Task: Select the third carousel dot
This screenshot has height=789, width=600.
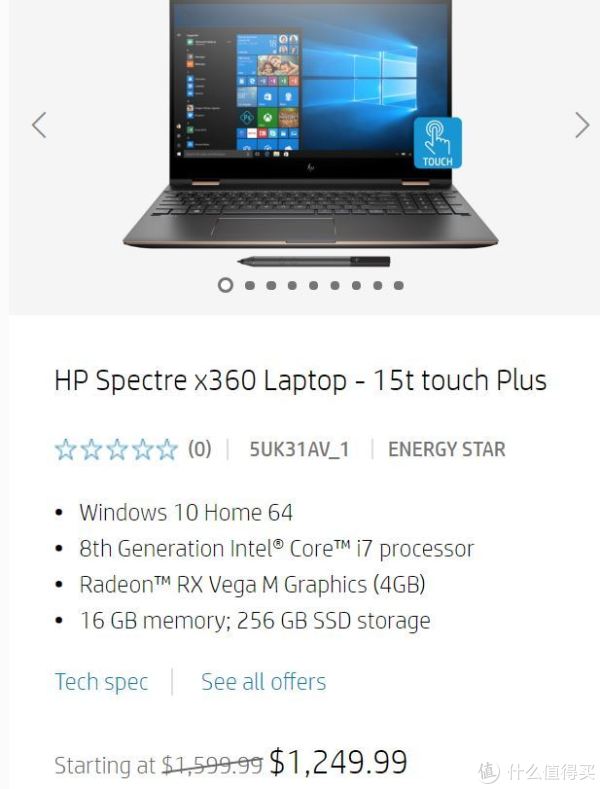Action: [x=271, y=286]
